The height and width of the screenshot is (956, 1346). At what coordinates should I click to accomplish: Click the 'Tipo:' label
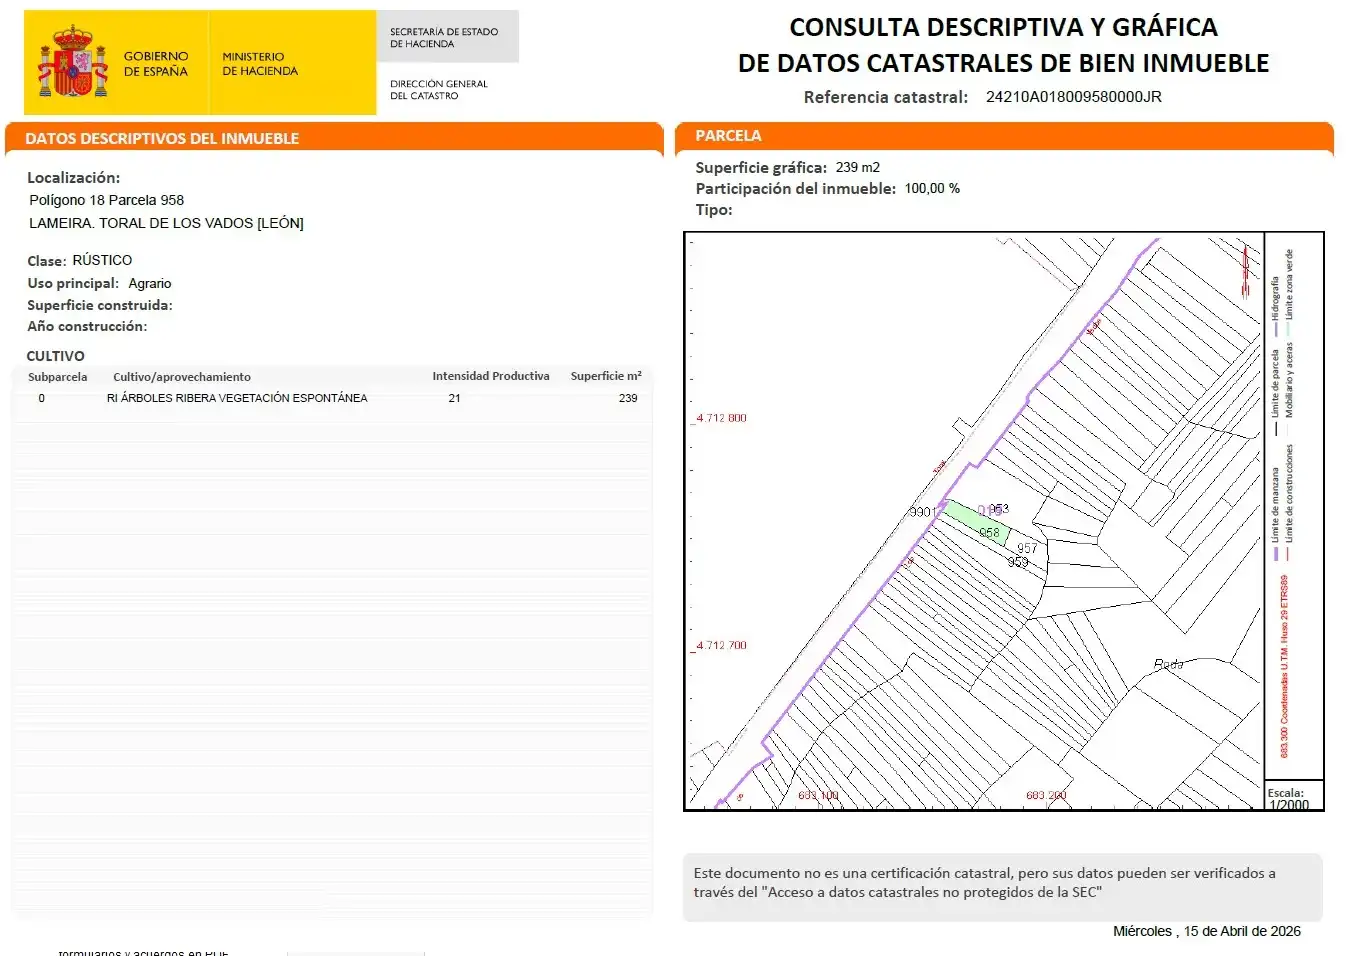pos(714,209)
